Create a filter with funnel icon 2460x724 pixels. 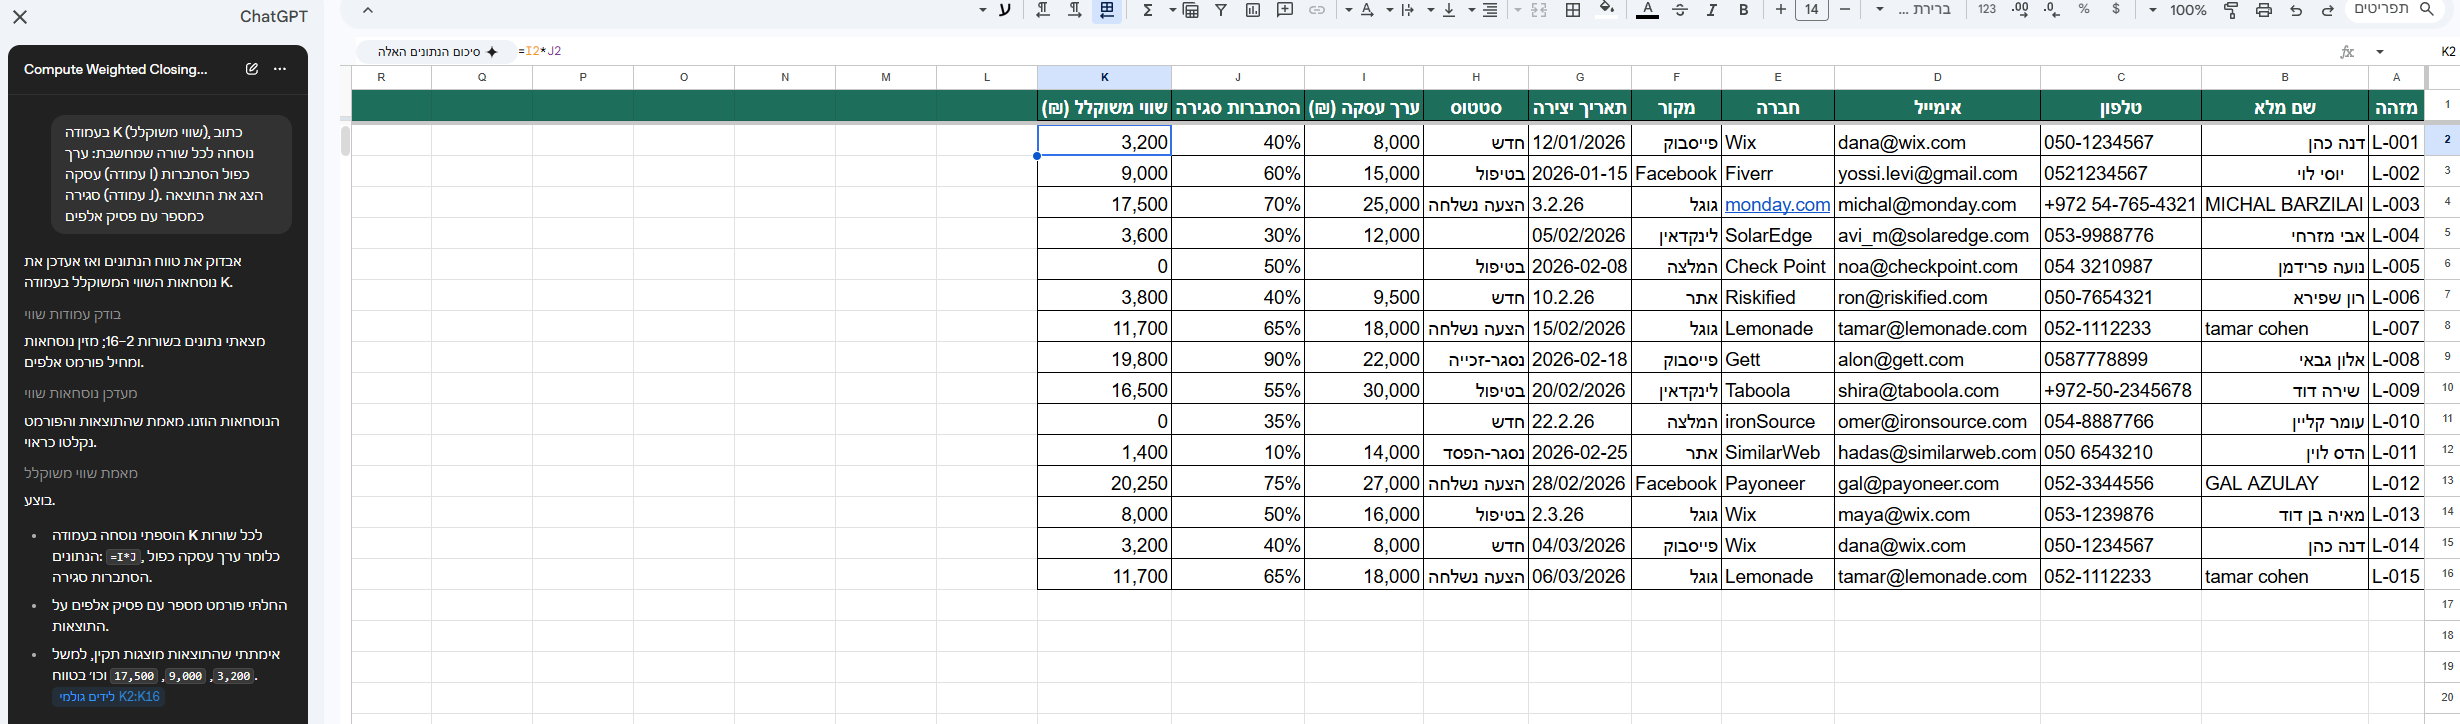point(1221,10)
